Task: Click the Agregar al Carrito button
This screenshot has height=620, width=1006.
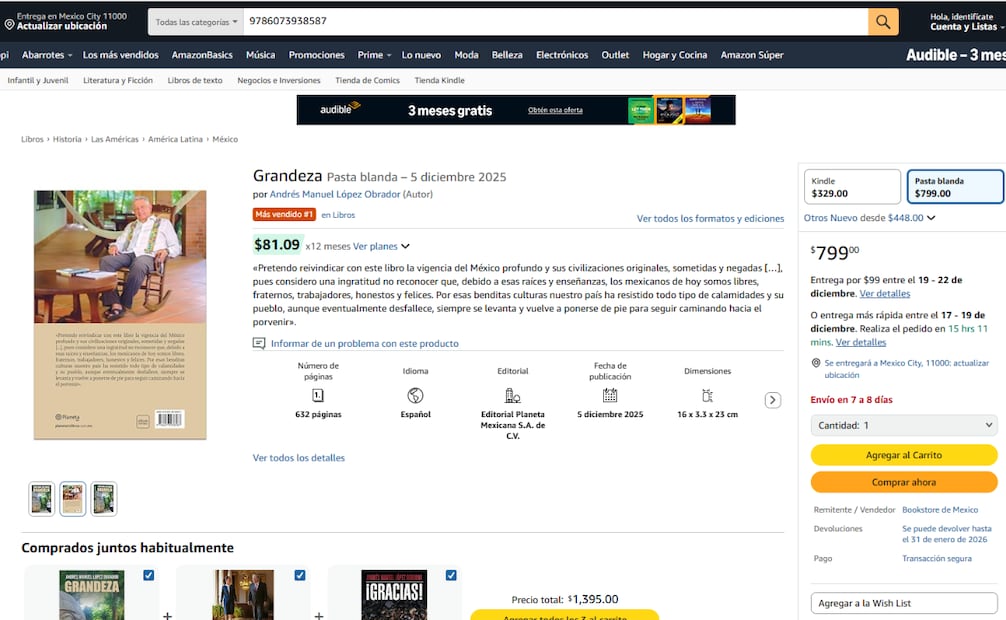Action: (903, 455)
